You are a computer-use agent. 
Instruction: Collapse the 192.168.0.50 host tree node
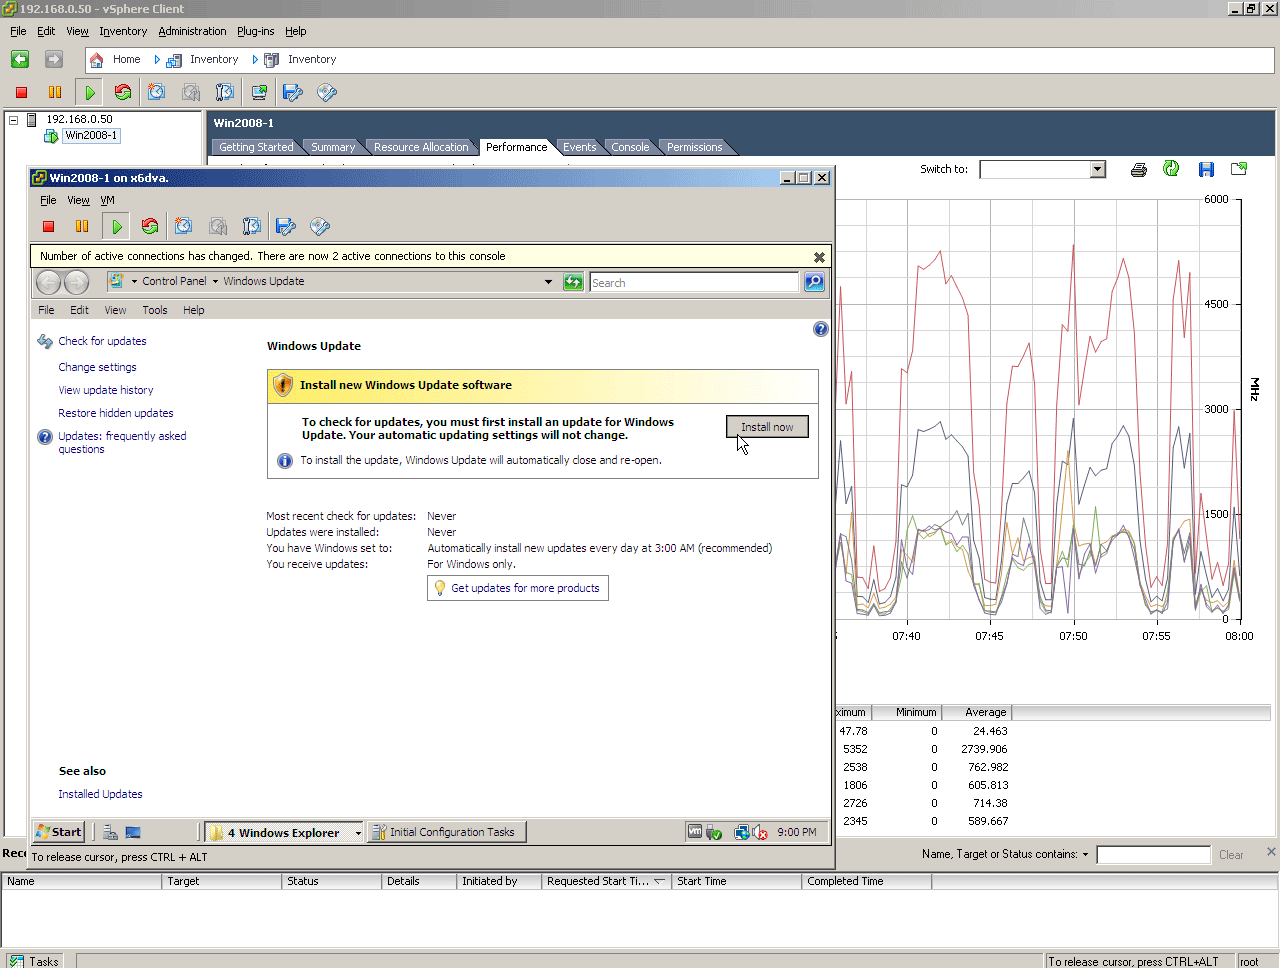pyautogui.click(x=14, y=120)
